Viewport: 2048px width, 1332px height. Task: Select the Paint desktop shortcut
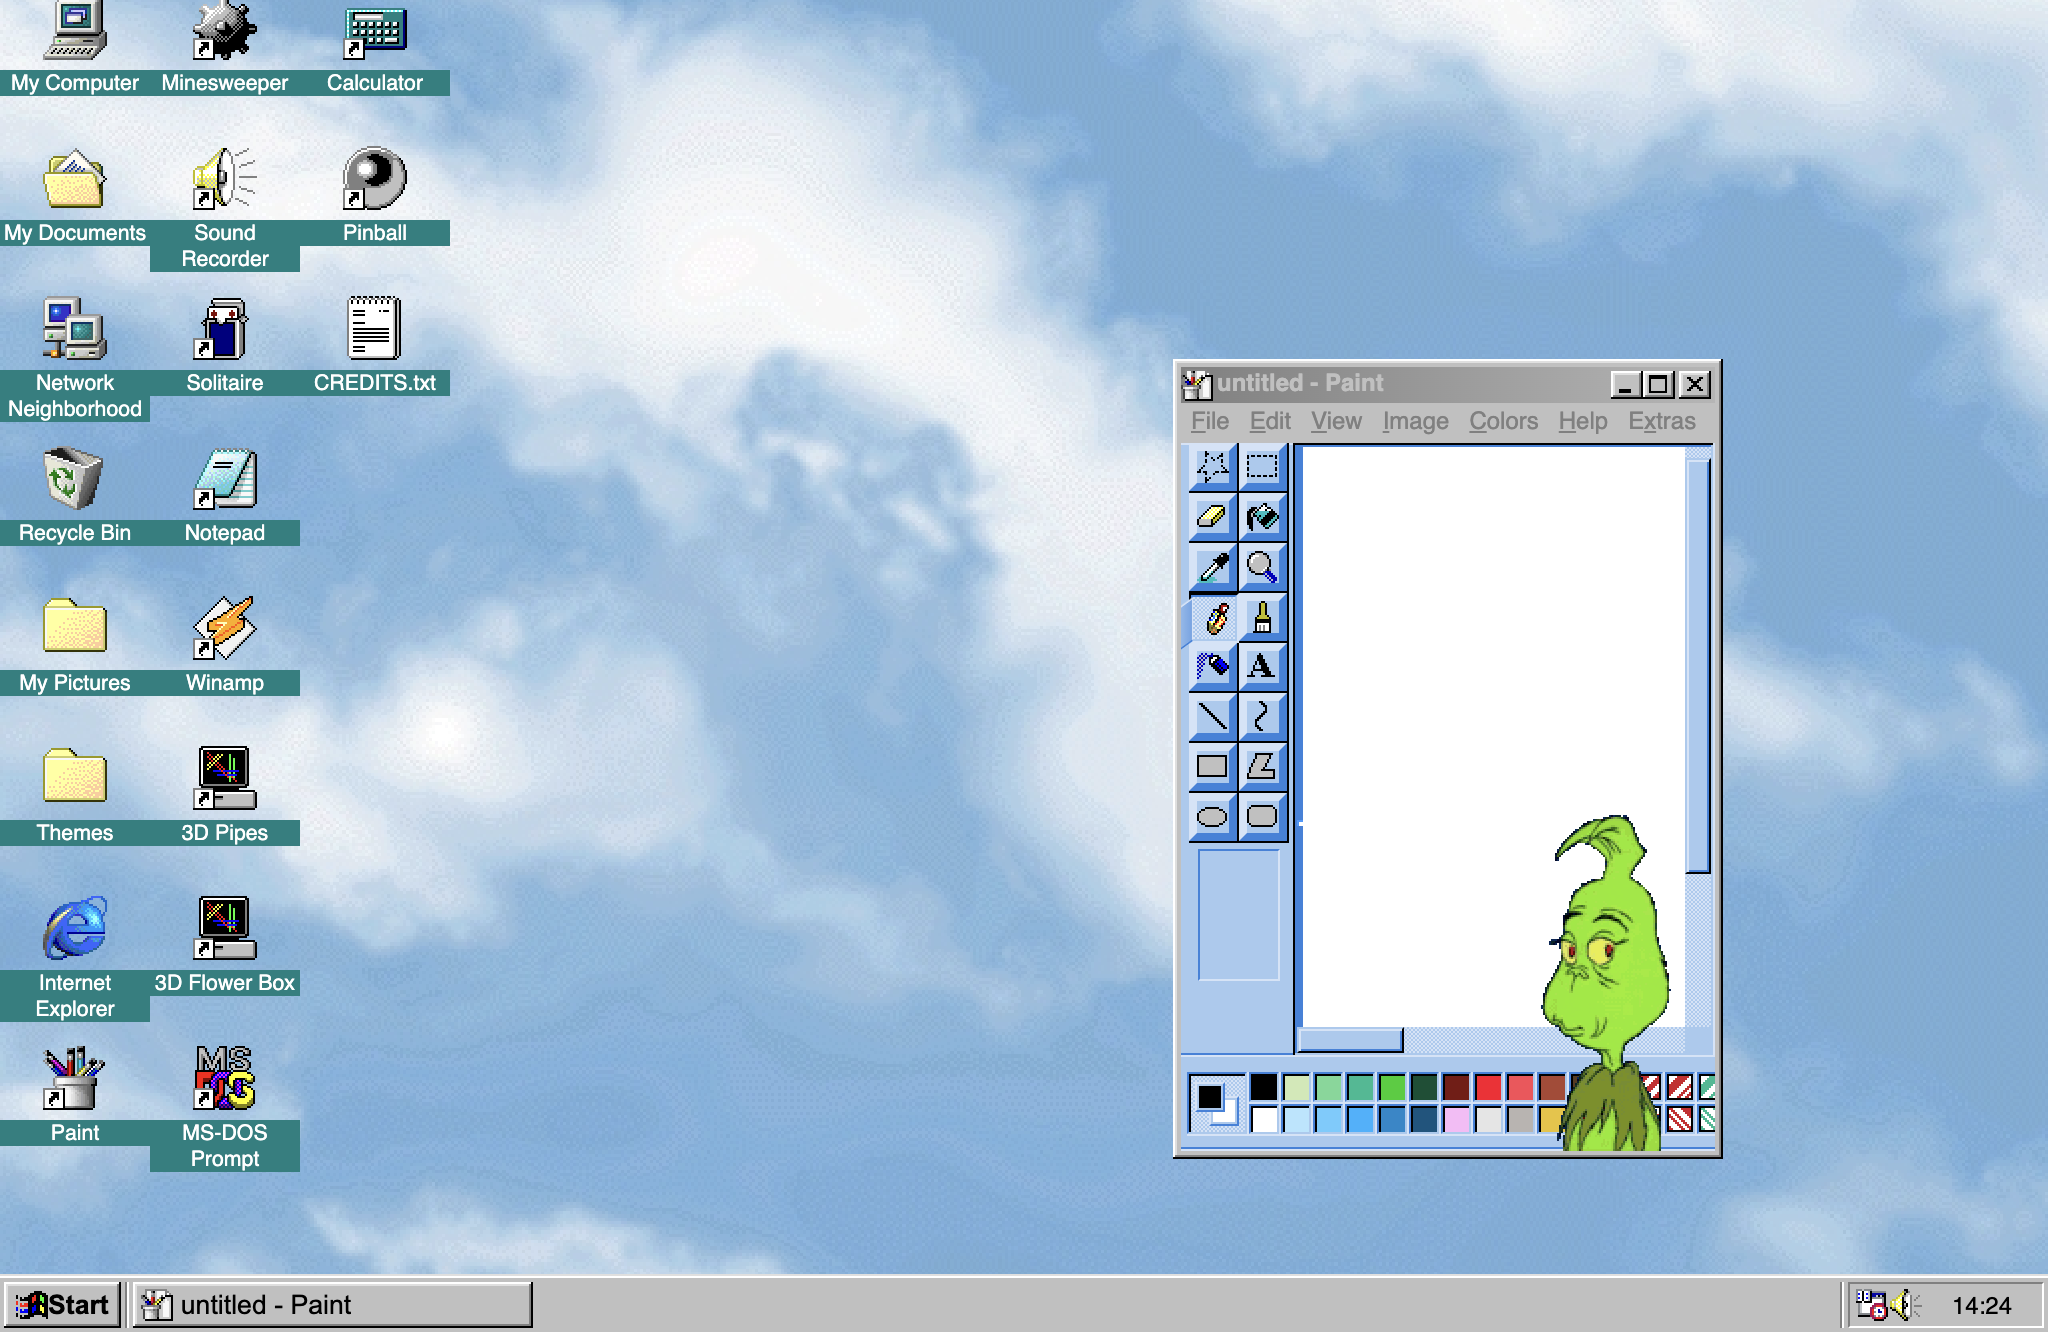pyautogui.click(x=75, y=1095)
